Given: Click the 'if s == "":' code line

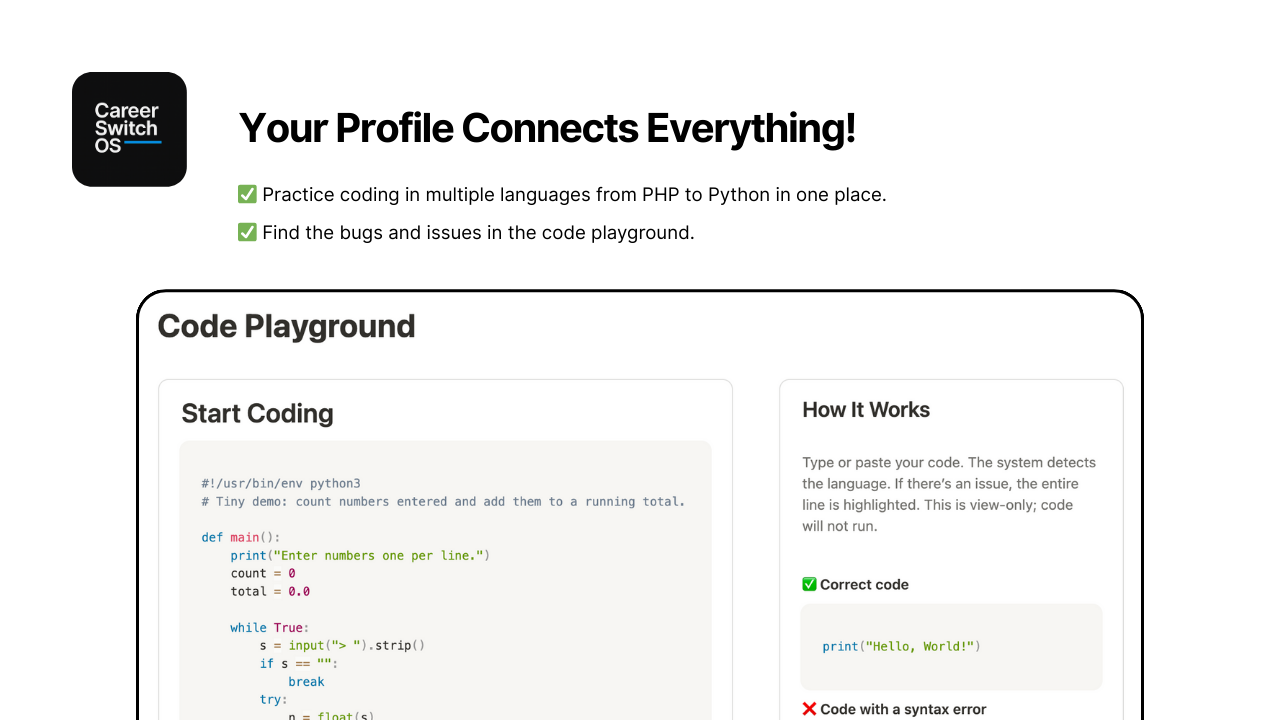Looking at the screenshot, I should tap(299, 663).
